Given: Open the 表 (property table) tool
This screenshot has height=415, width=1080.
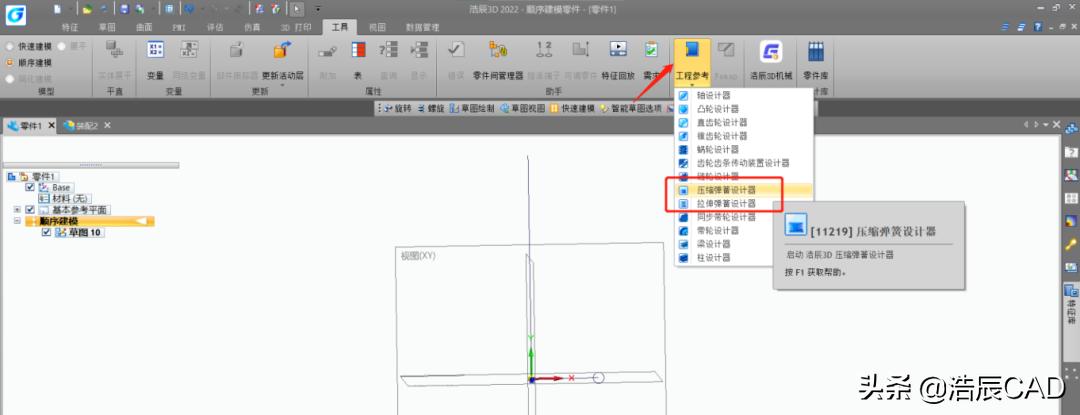Looking at the screenshot, I should click(358, 60).
